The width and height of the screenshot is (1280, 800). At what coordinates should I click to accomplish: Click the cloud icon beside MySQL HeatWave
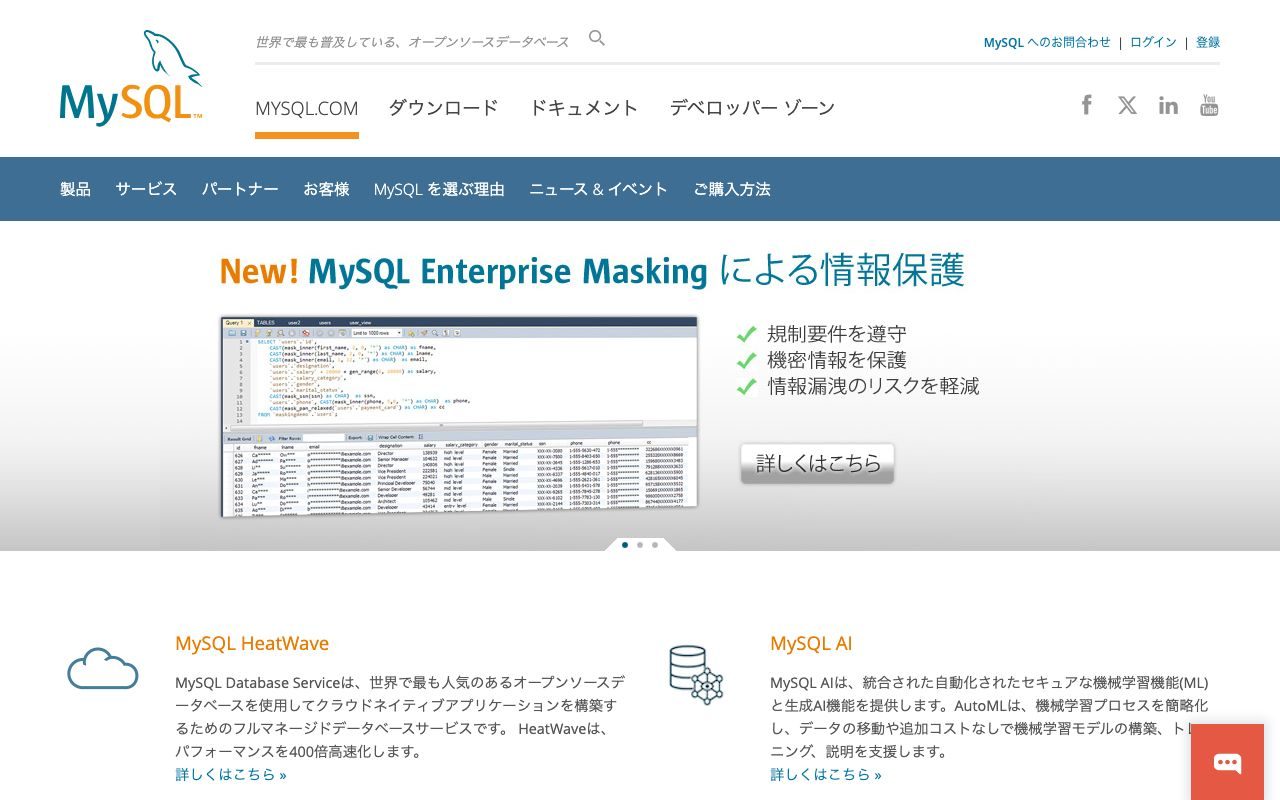[x=103, y=668]
